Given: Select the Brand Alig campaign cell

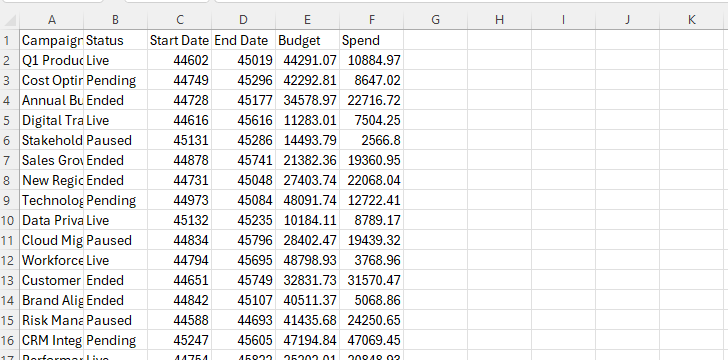Looking at the screenshot, I should coord(52,300).
